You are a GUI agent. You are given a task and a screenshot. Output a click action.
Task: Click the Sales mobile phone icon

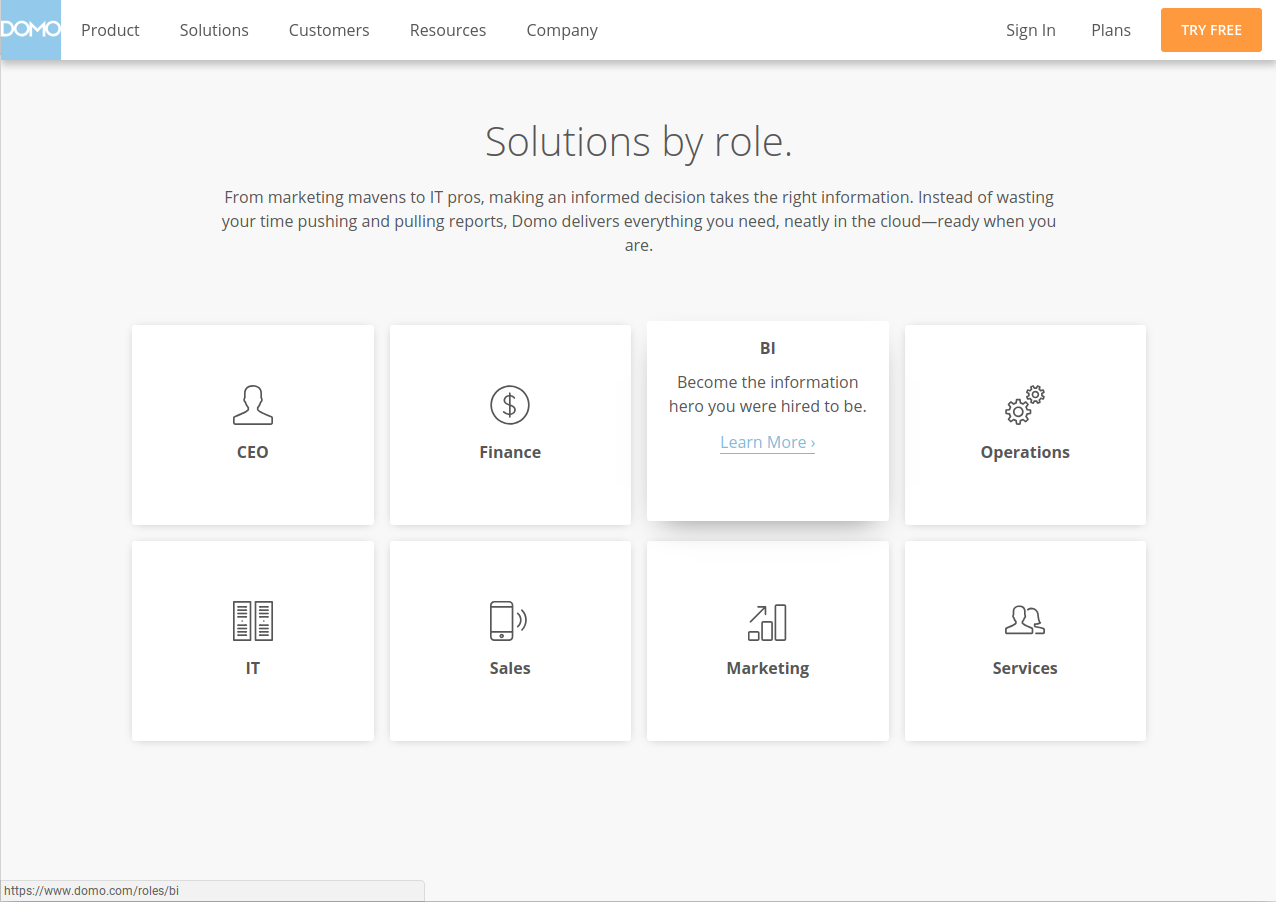pyautogui.click(x=509, y=621)
